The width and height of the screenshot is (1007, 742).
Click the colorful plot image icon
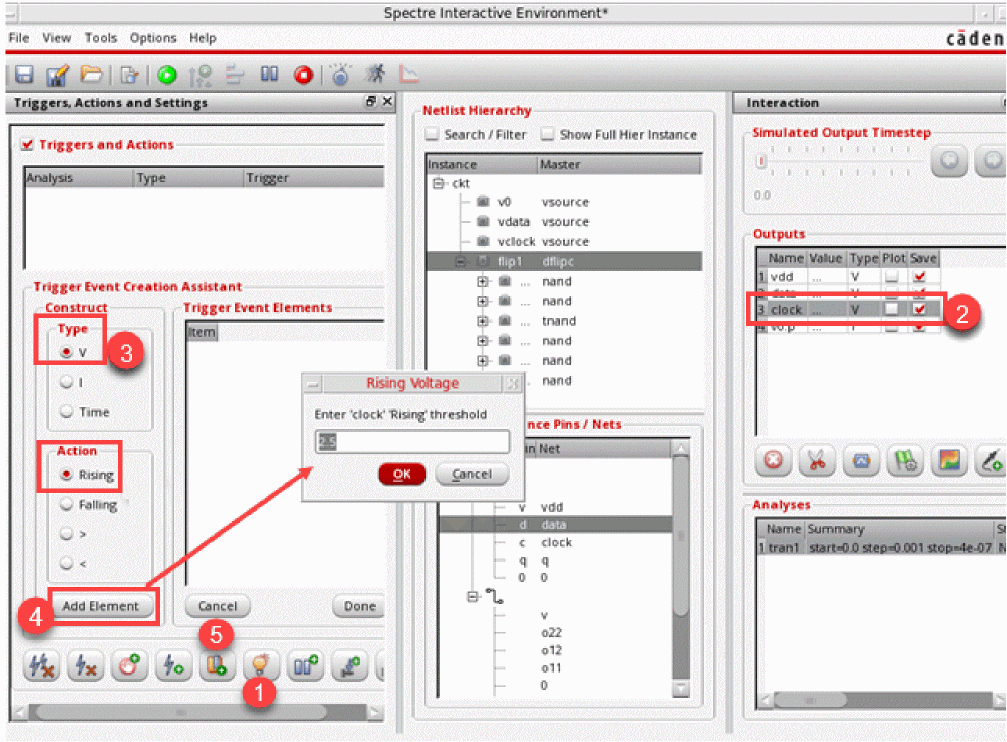[949, 460]
